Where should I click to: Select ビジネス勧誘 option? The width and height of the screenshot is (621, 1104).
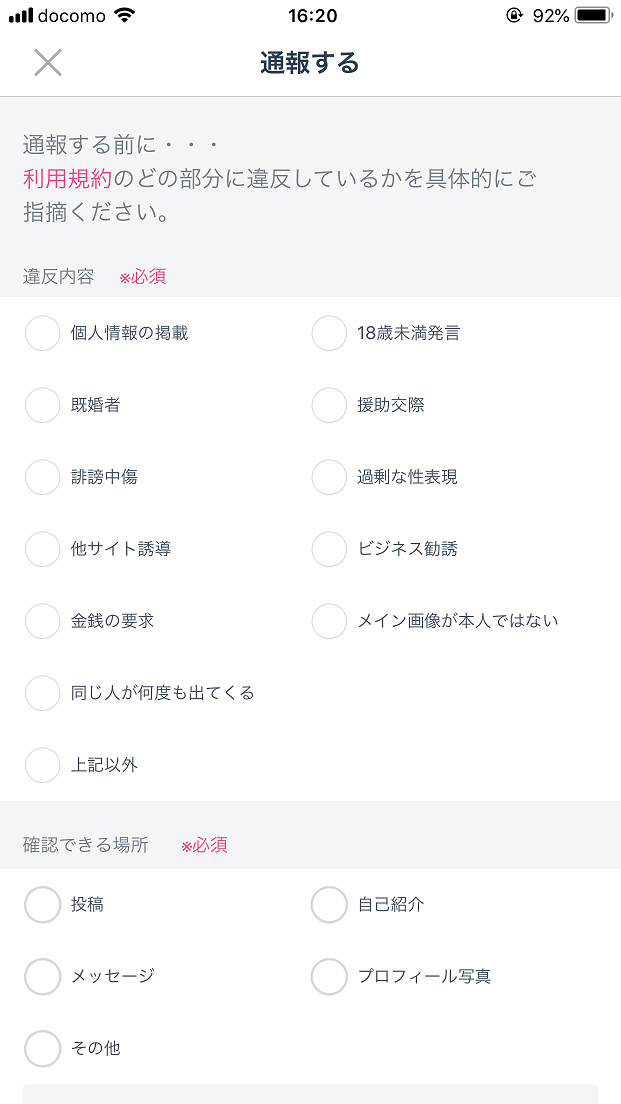[x=329, y=549]
